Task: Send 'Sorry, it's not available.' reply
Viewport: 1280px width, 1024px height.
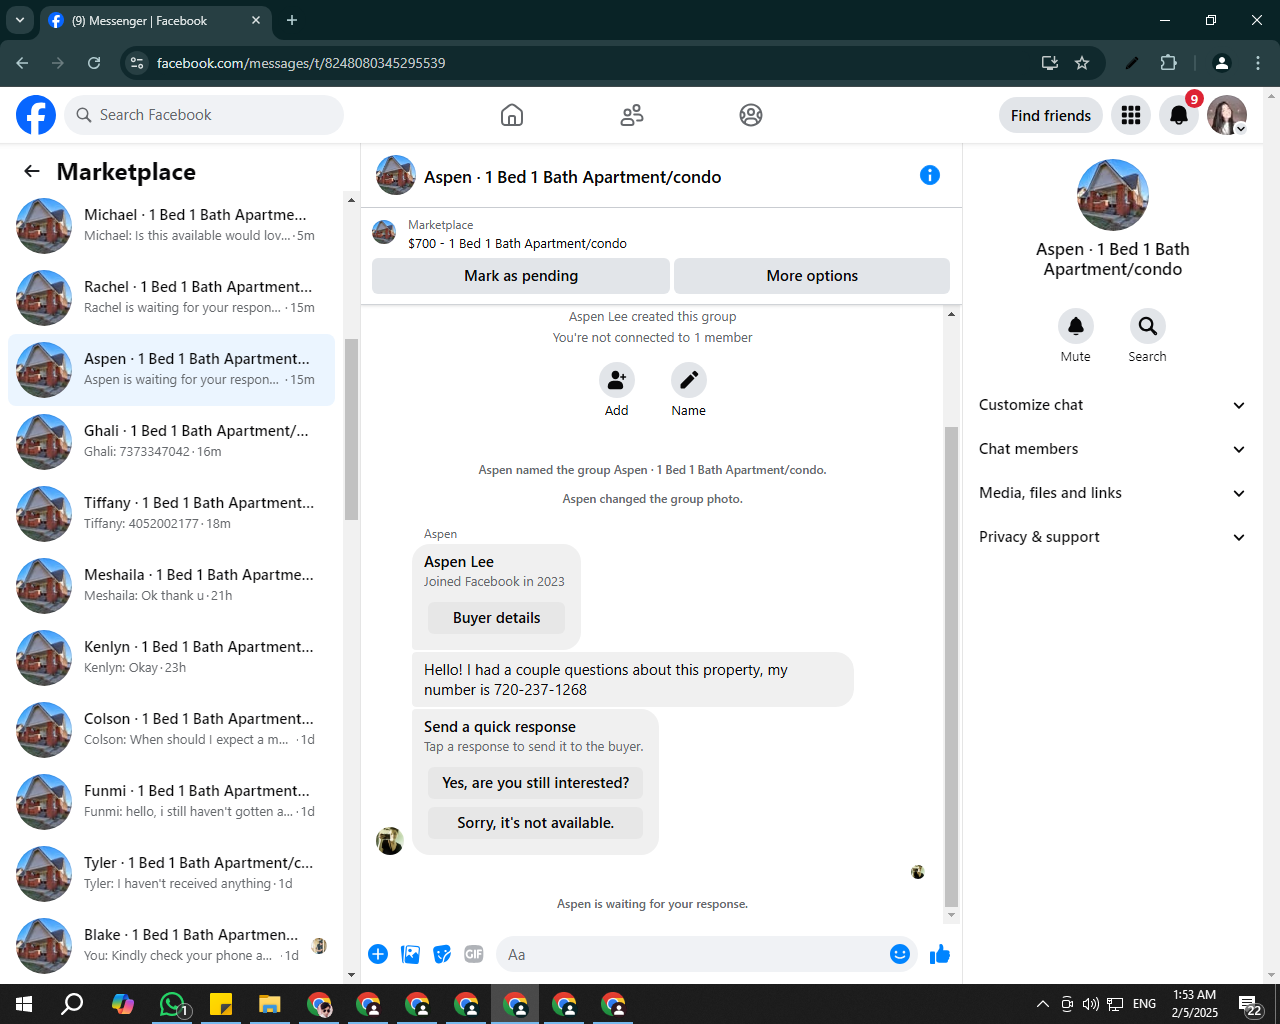Action: [x=536, y=823]
